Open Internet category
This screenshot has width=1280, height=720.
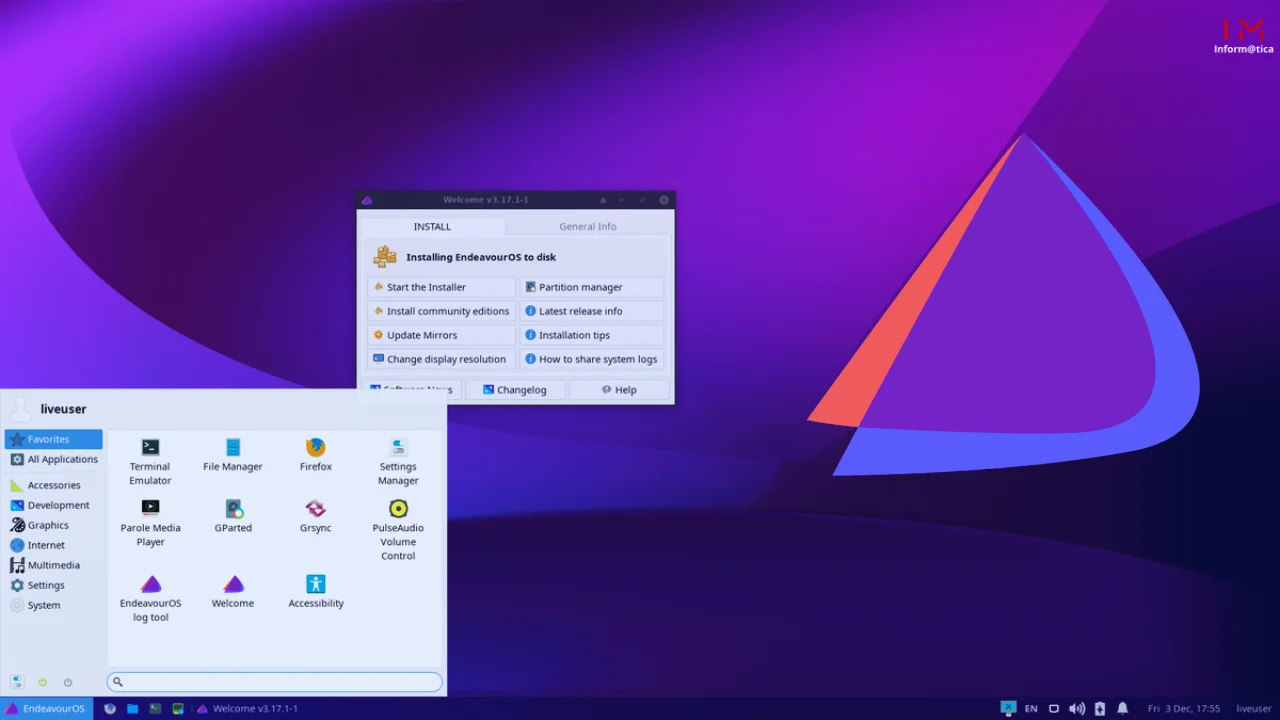(54, 545)
